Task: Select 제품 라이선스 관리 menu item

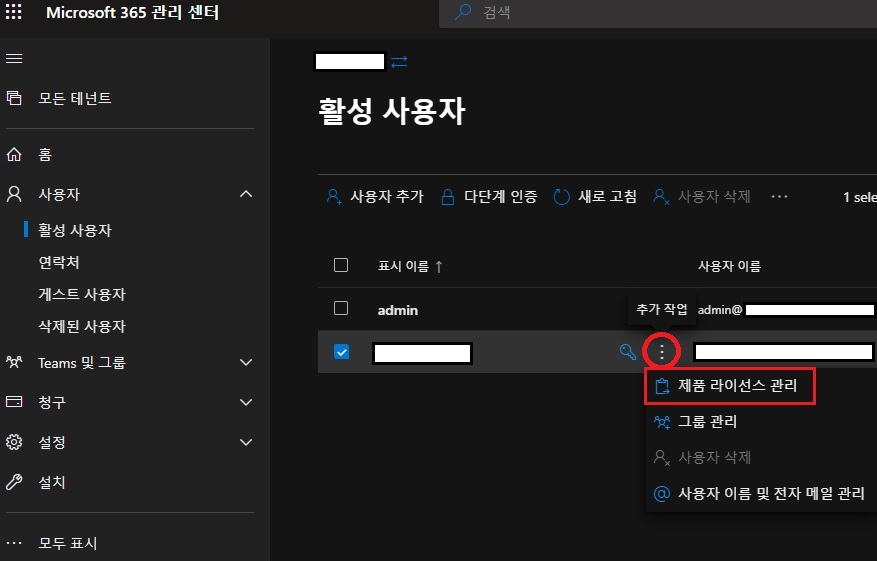Action: (x=730, y=386)
